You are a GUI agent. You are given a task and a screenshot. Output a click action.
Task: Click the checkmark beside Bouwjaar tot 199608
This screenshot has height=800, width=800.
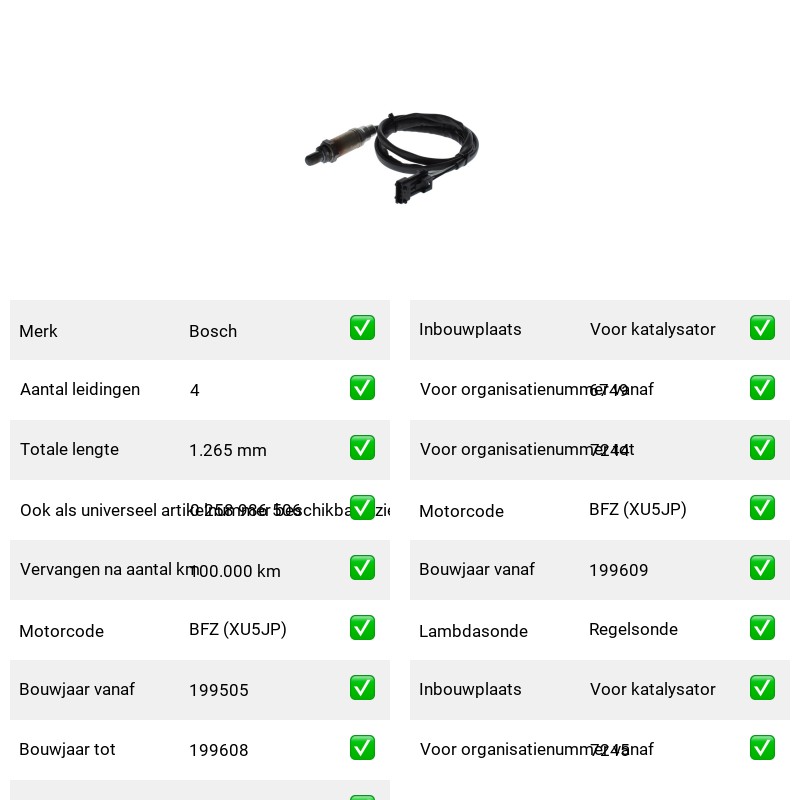click(x=362, y=748)
